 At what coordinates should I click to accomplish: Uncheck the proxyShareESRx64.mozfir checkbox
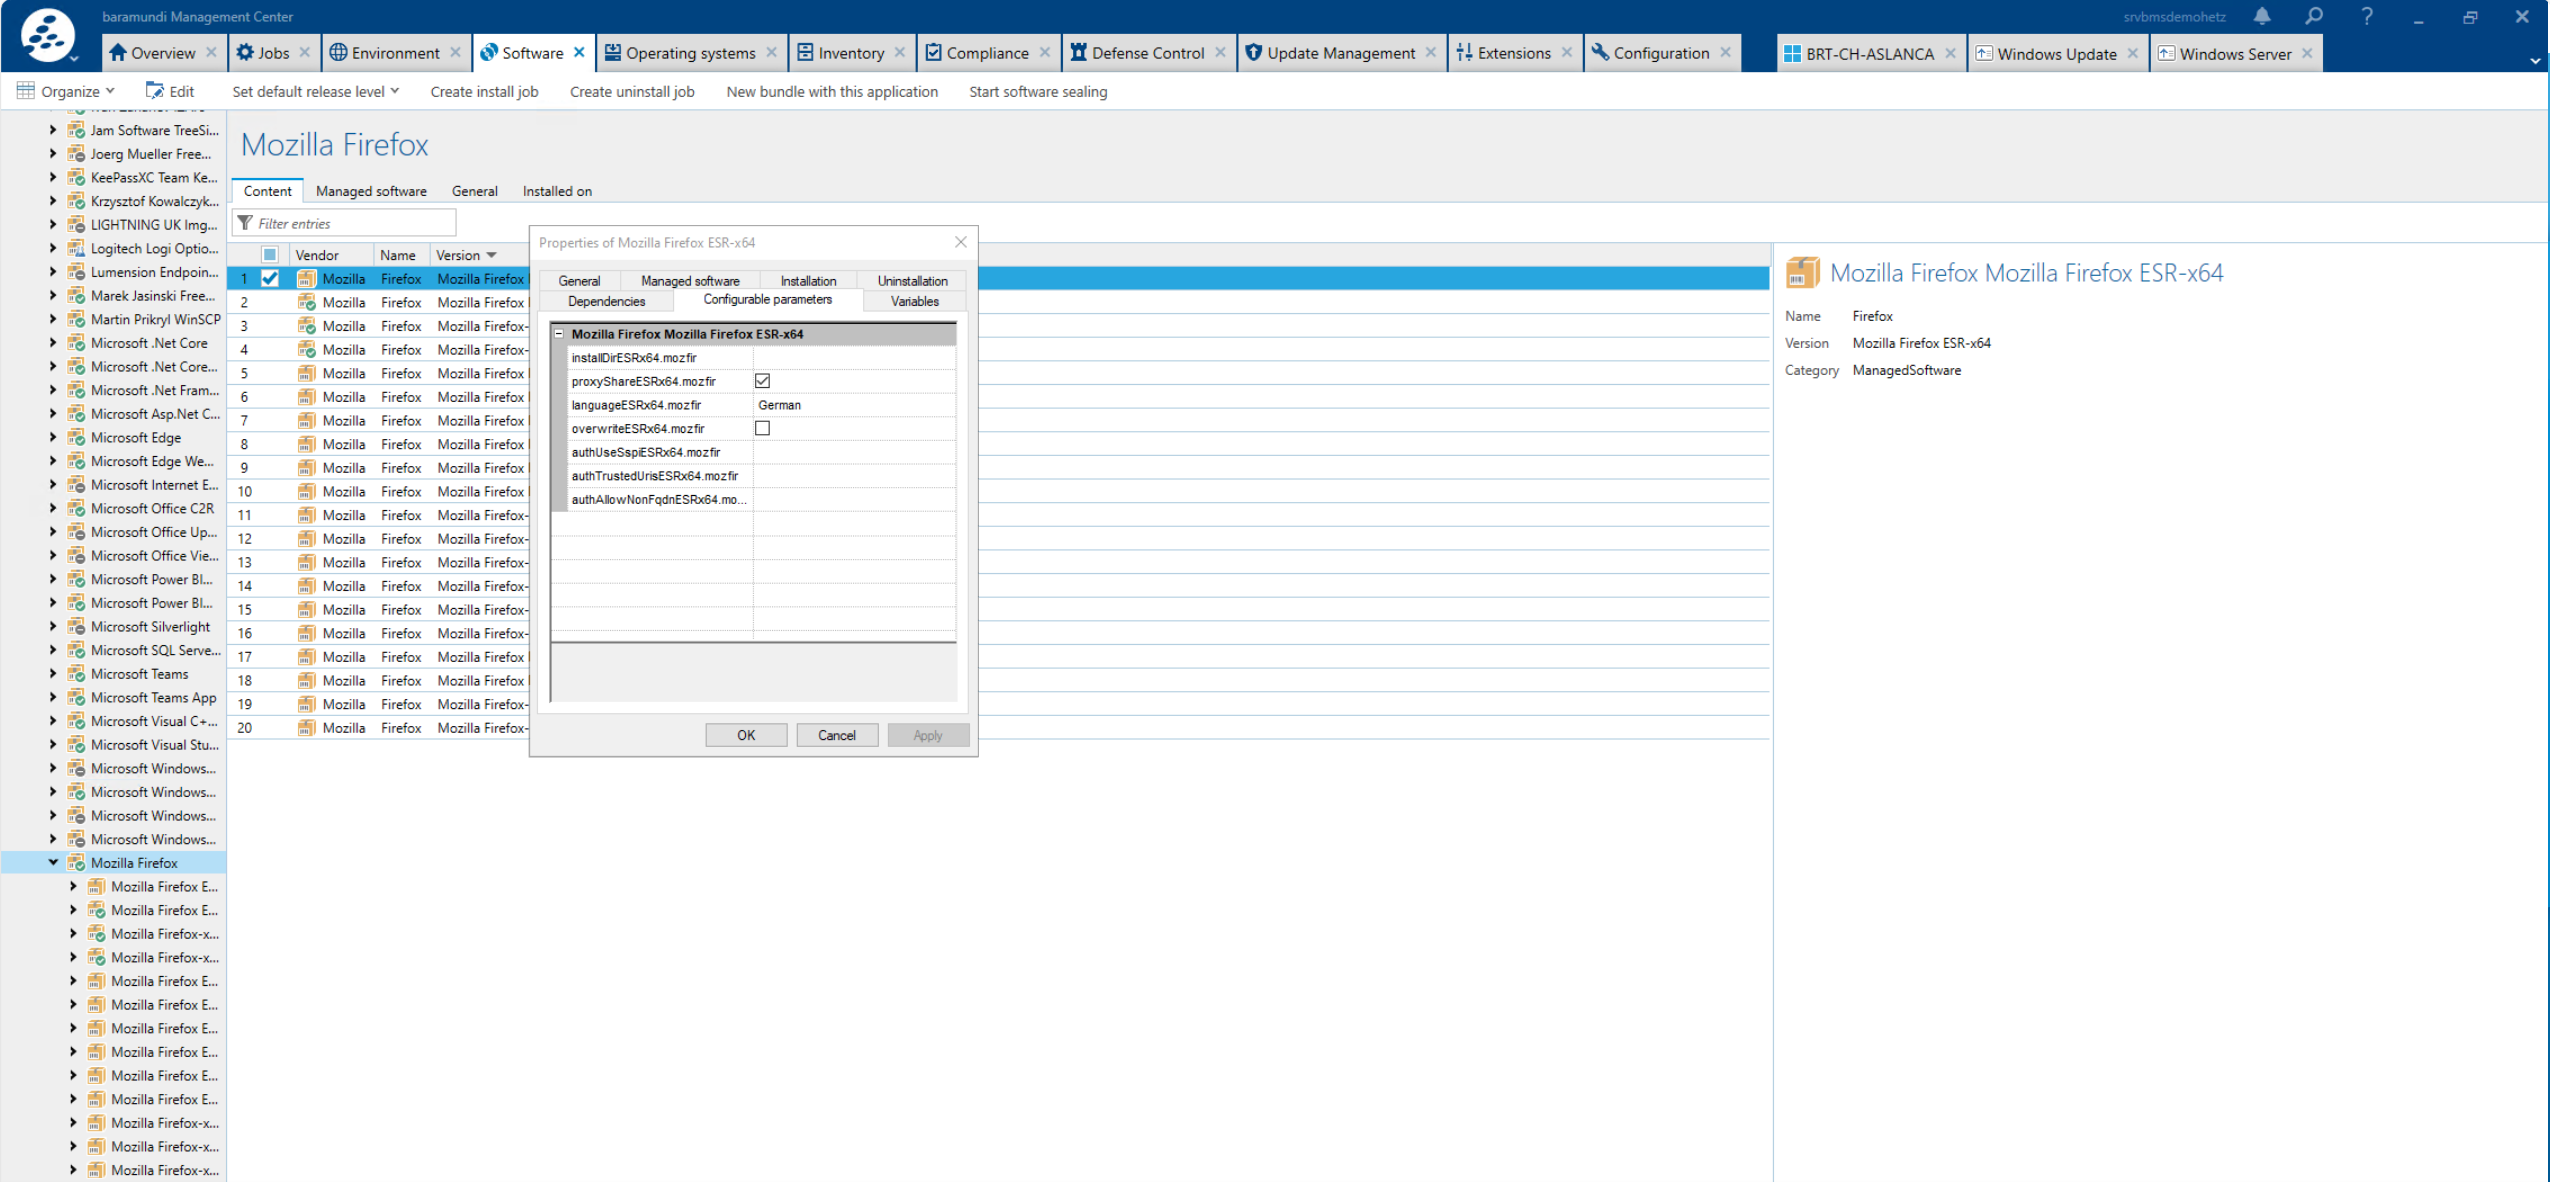[763, 381]
